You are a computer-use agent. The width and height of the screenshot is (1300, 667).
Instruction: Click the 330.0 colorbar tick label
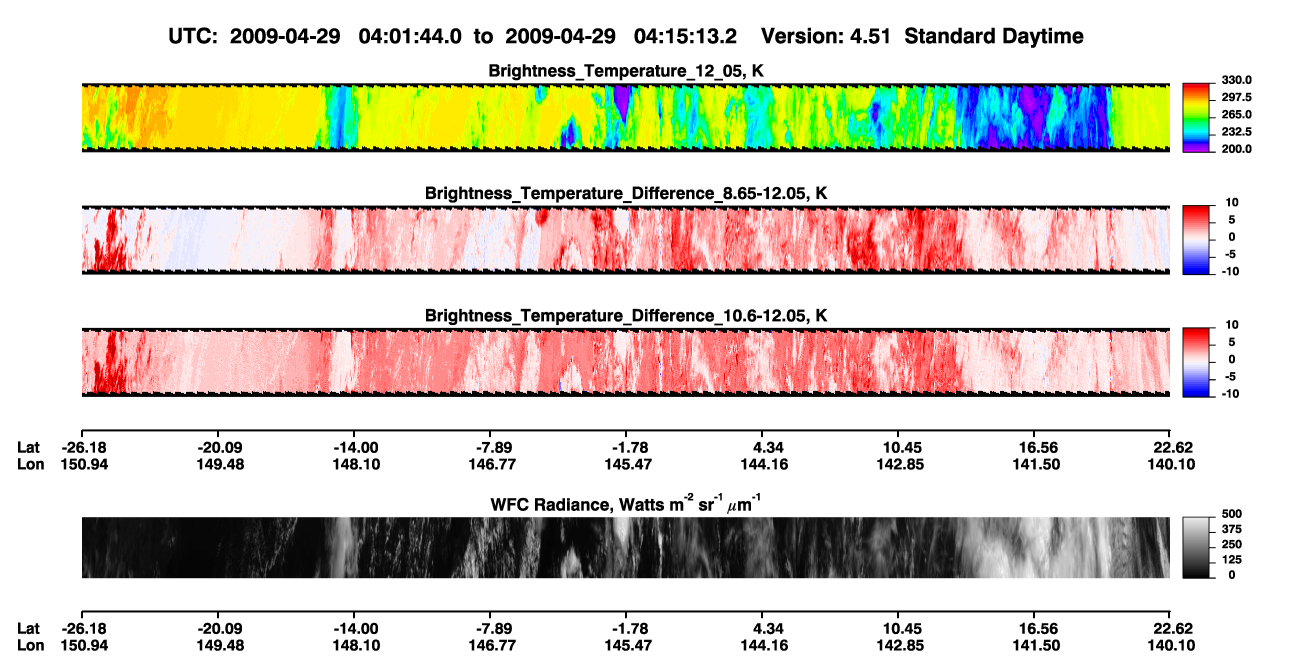(x=1236, y=81)
